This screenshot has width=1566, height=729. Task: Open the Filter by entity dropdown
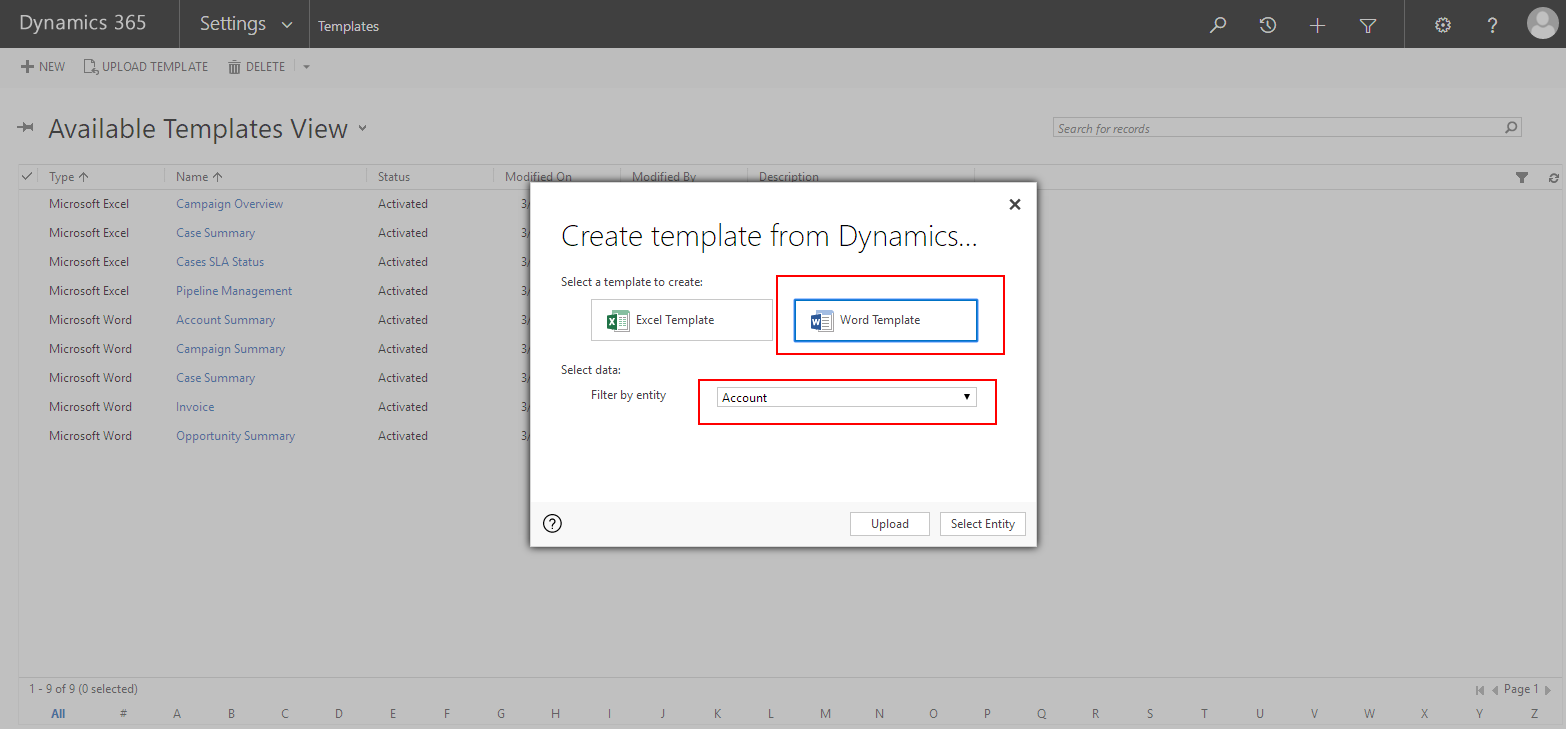click(x=846, y=397)
